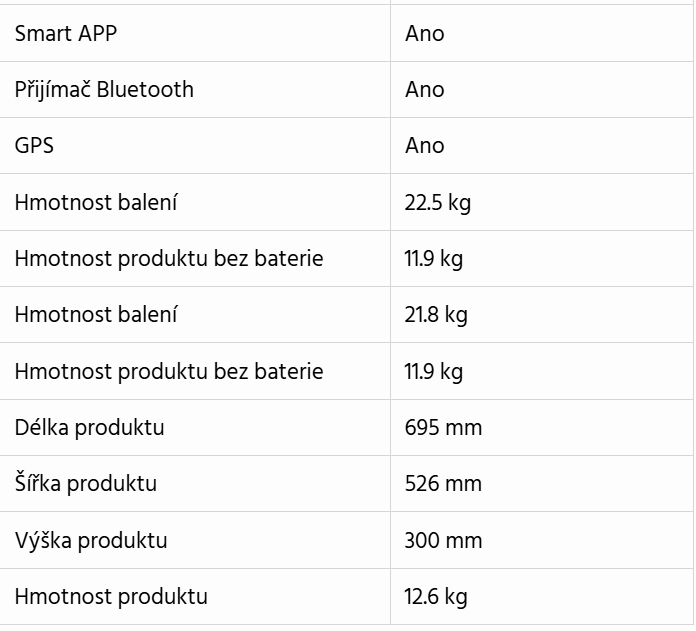
Task: Click first Hmotnost produktu bez baterie label
Action: (169, 259)
